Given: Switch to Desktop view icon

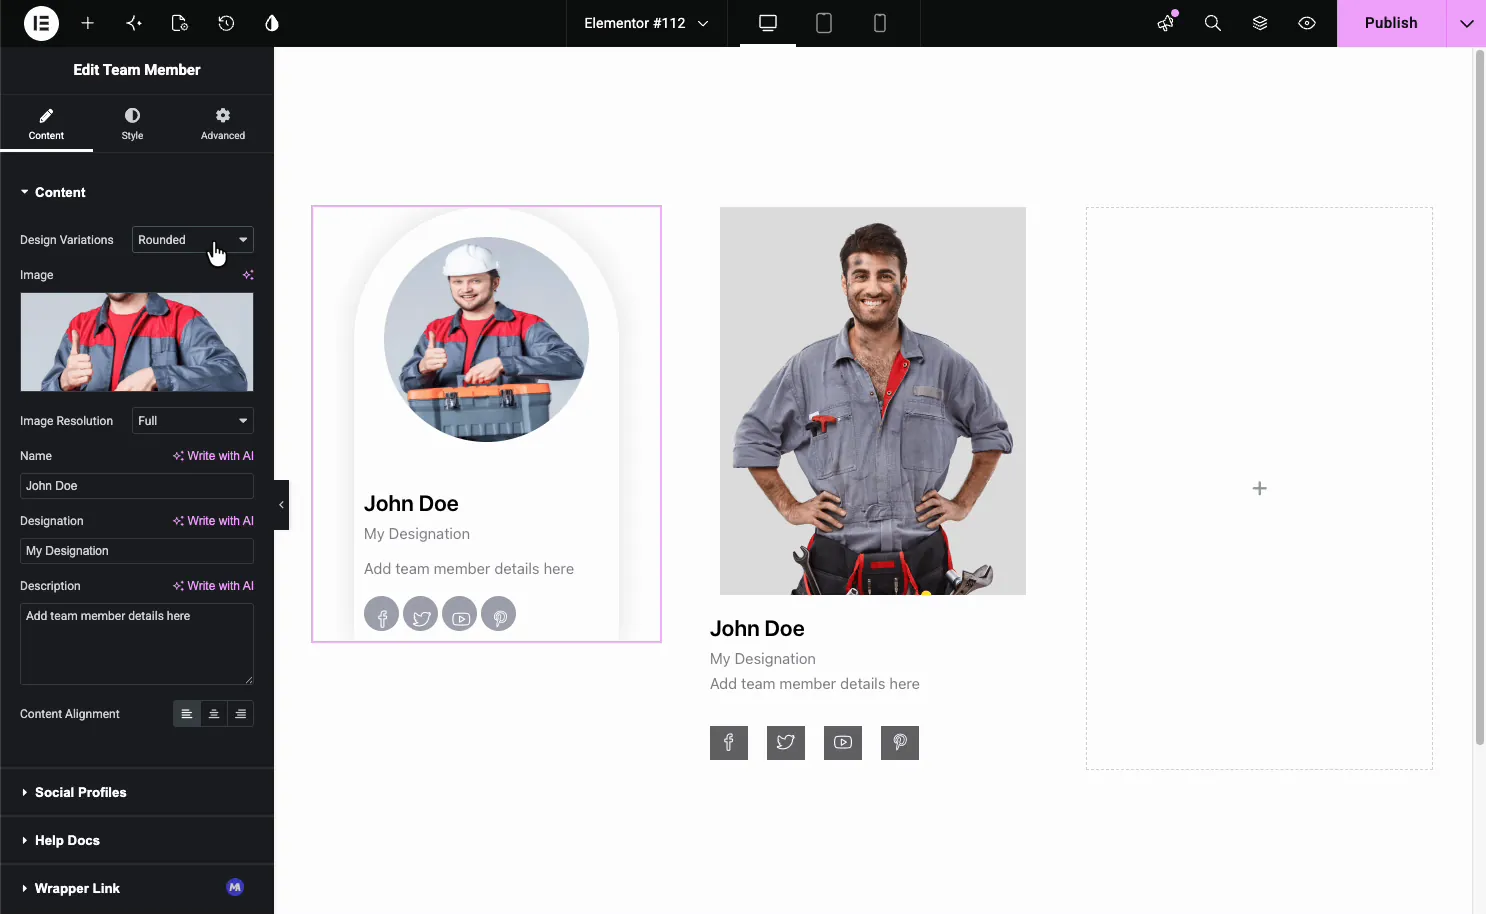Looking at the screenshot, I should (768, 23).
